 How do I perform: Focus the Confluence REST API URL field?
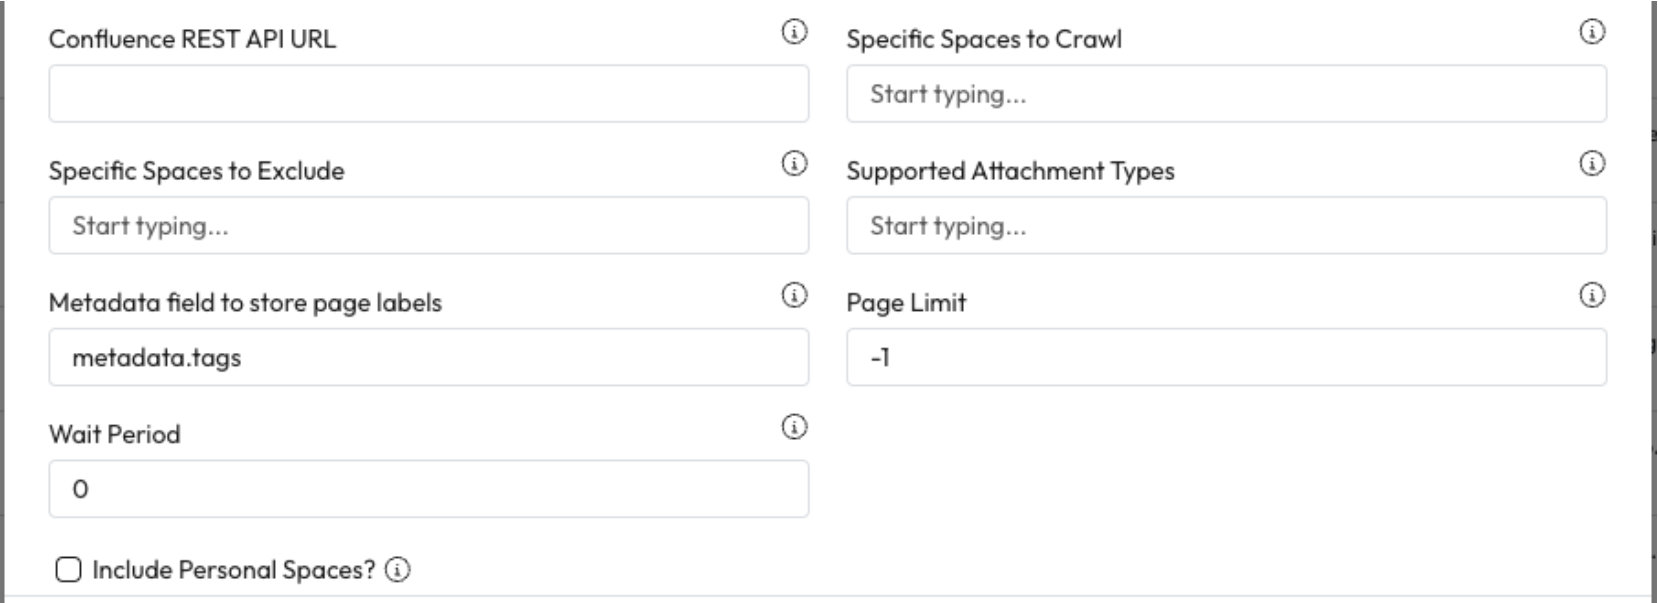[x=428, y=94]
